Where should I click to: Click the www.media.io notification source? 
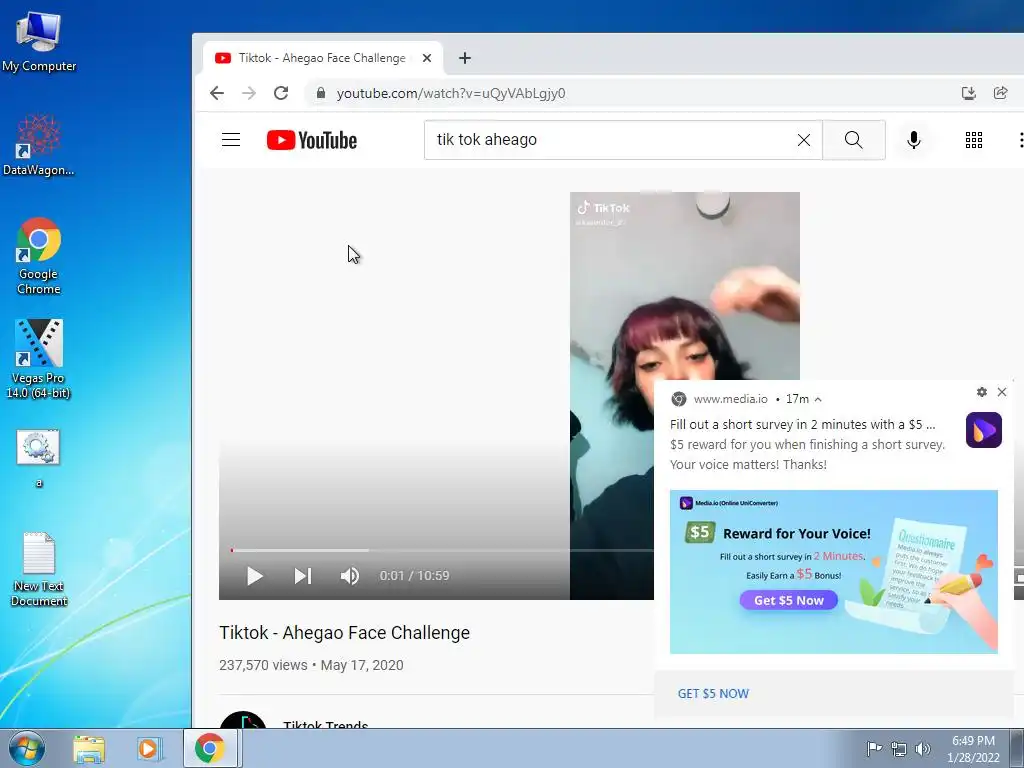point(730,399)
